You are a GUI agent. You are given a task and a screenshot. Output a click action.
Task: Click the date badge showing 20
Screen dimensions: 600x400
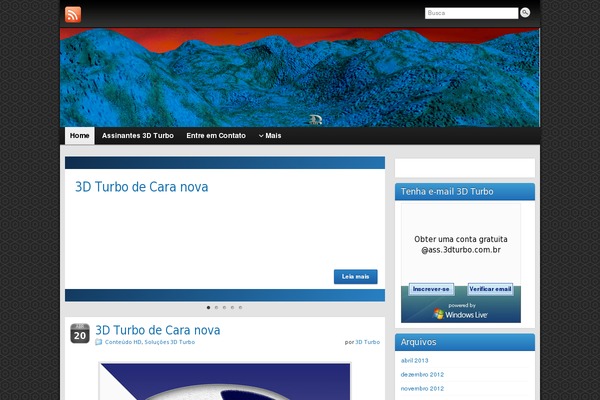[80, 333]
